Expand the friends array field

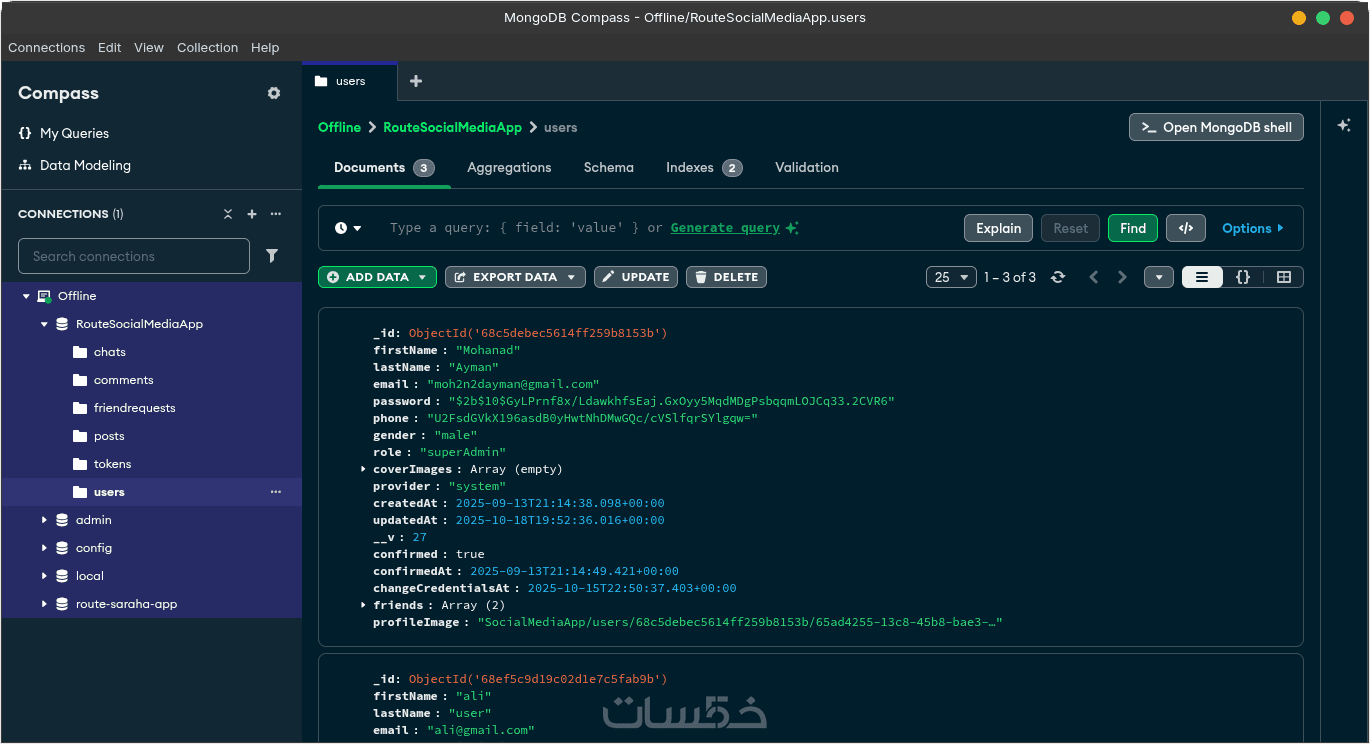click(363, 605)
